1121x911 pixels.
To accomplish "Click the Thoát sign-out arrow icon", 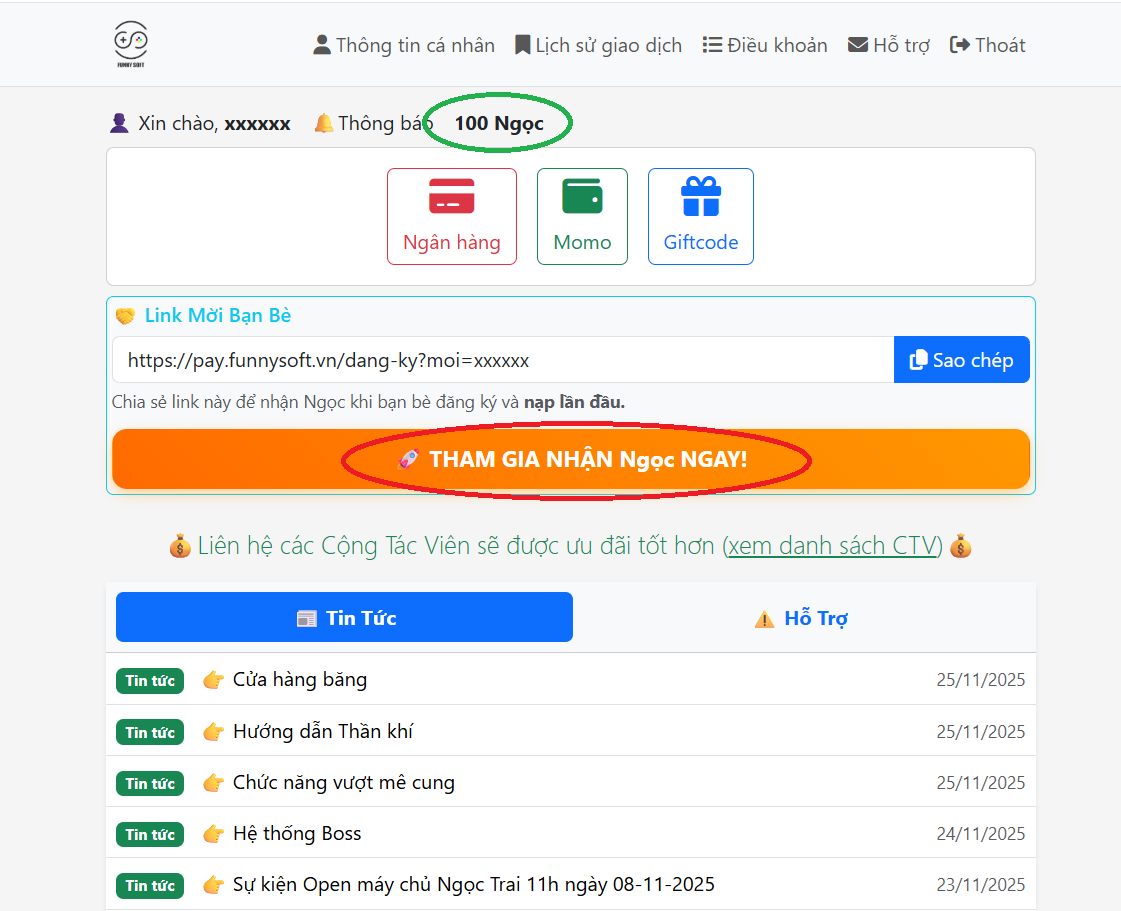I will point(960,45).
